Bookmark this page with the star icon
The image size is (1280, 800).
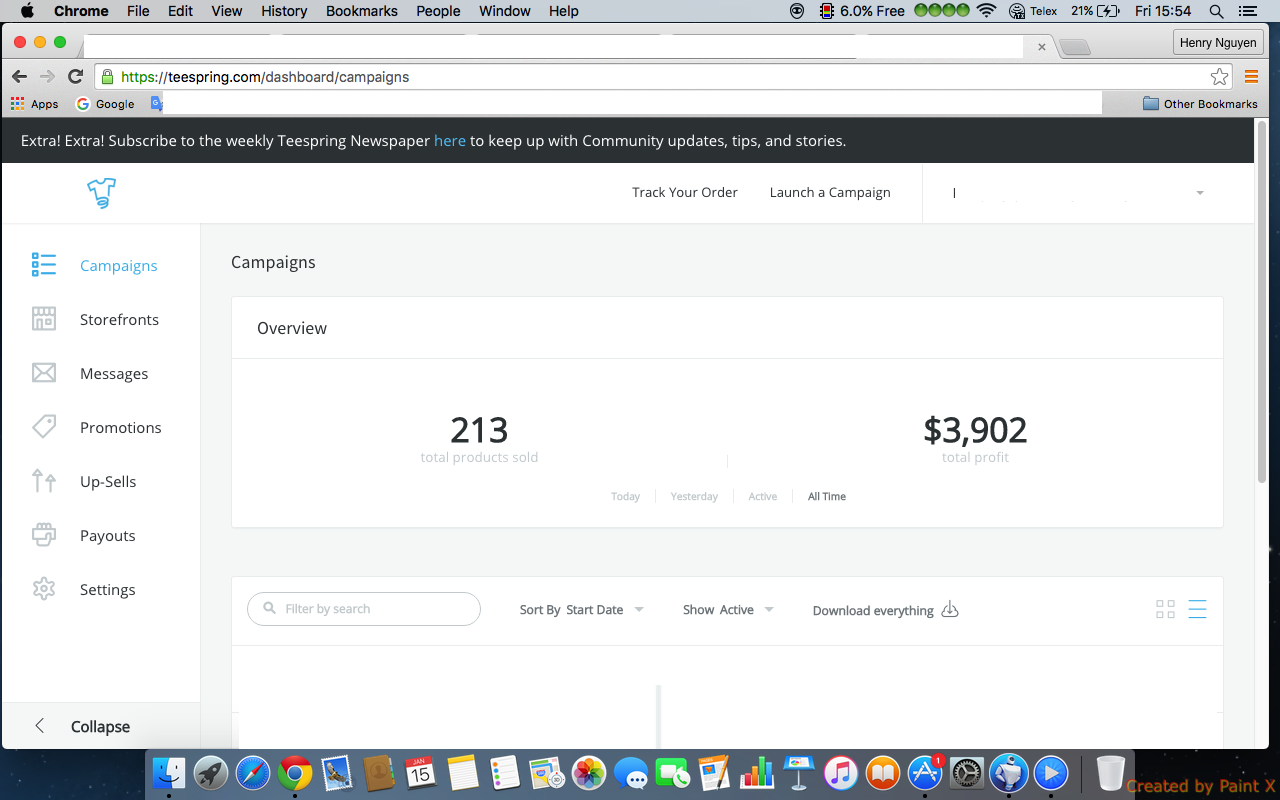(x=1219, y=77)
